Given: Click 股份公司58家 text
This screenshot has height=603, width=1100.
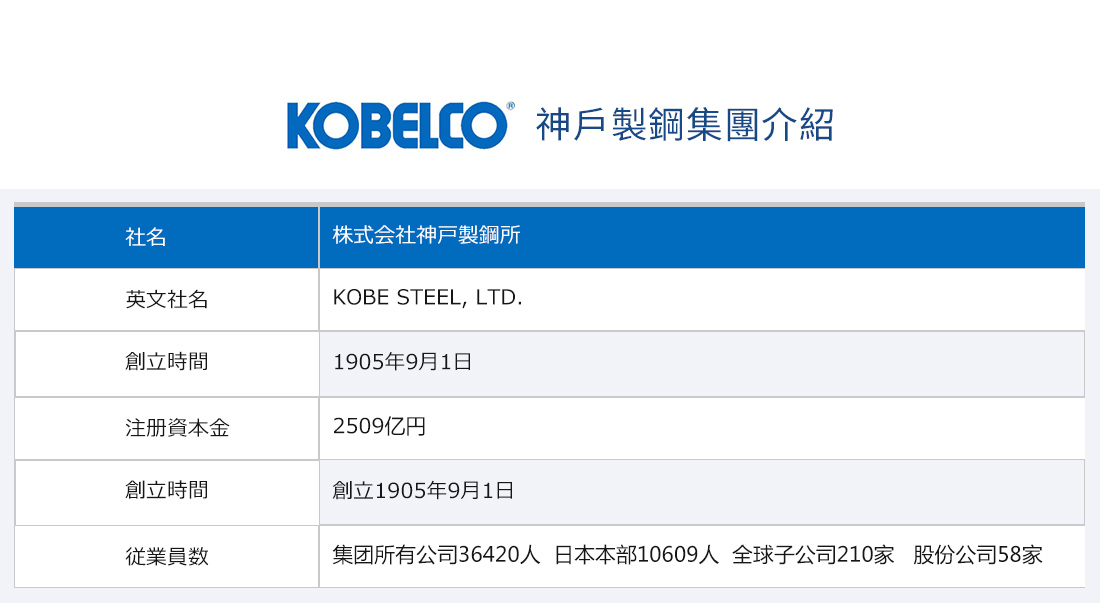Looking at the screenshot, I should pos(977,555).
